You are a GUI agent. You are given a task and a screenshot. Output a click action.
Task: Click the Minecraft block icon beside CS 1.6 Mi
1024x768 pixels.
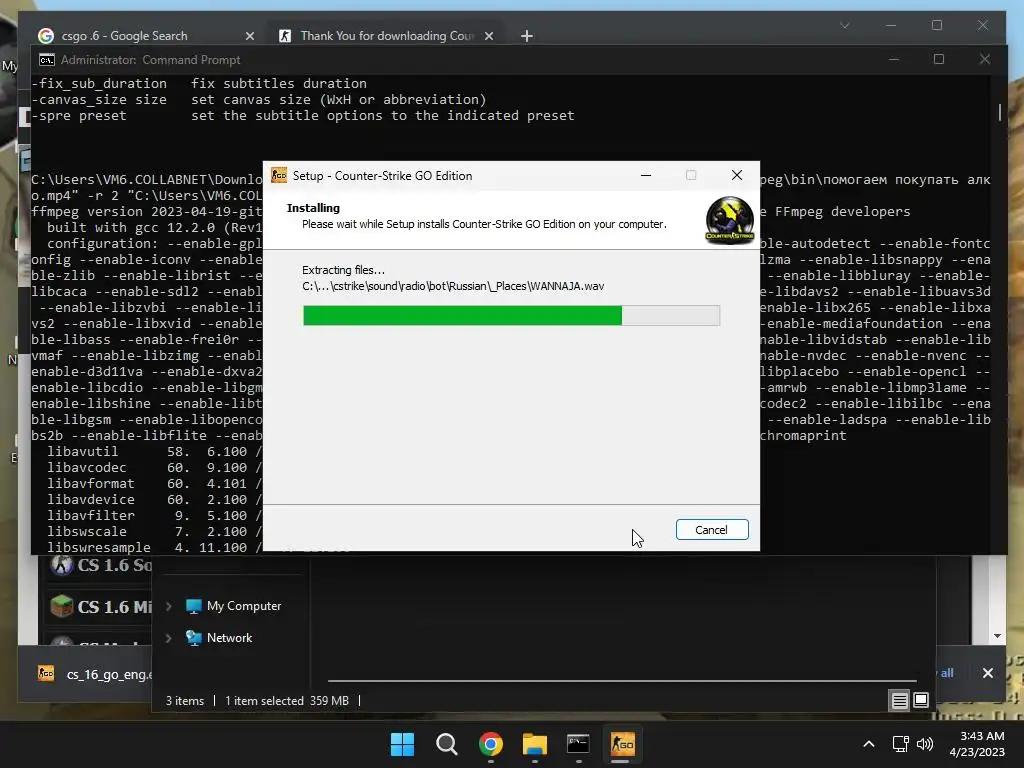(x=61, y=607)
